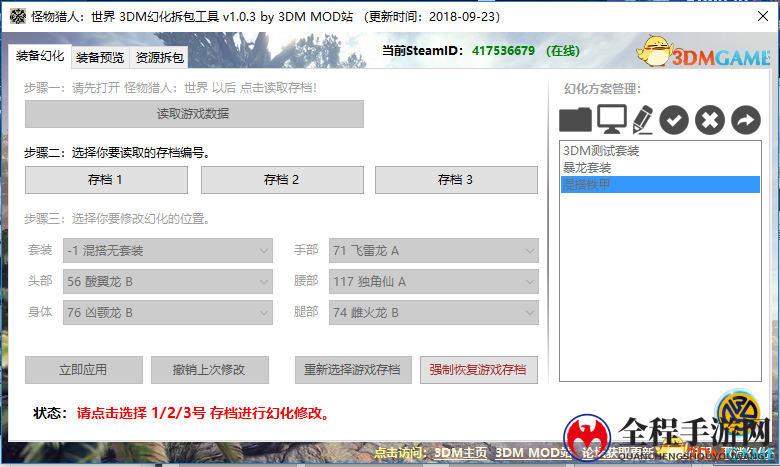Click the monitor icon in scheme management

tap(611, 119)
